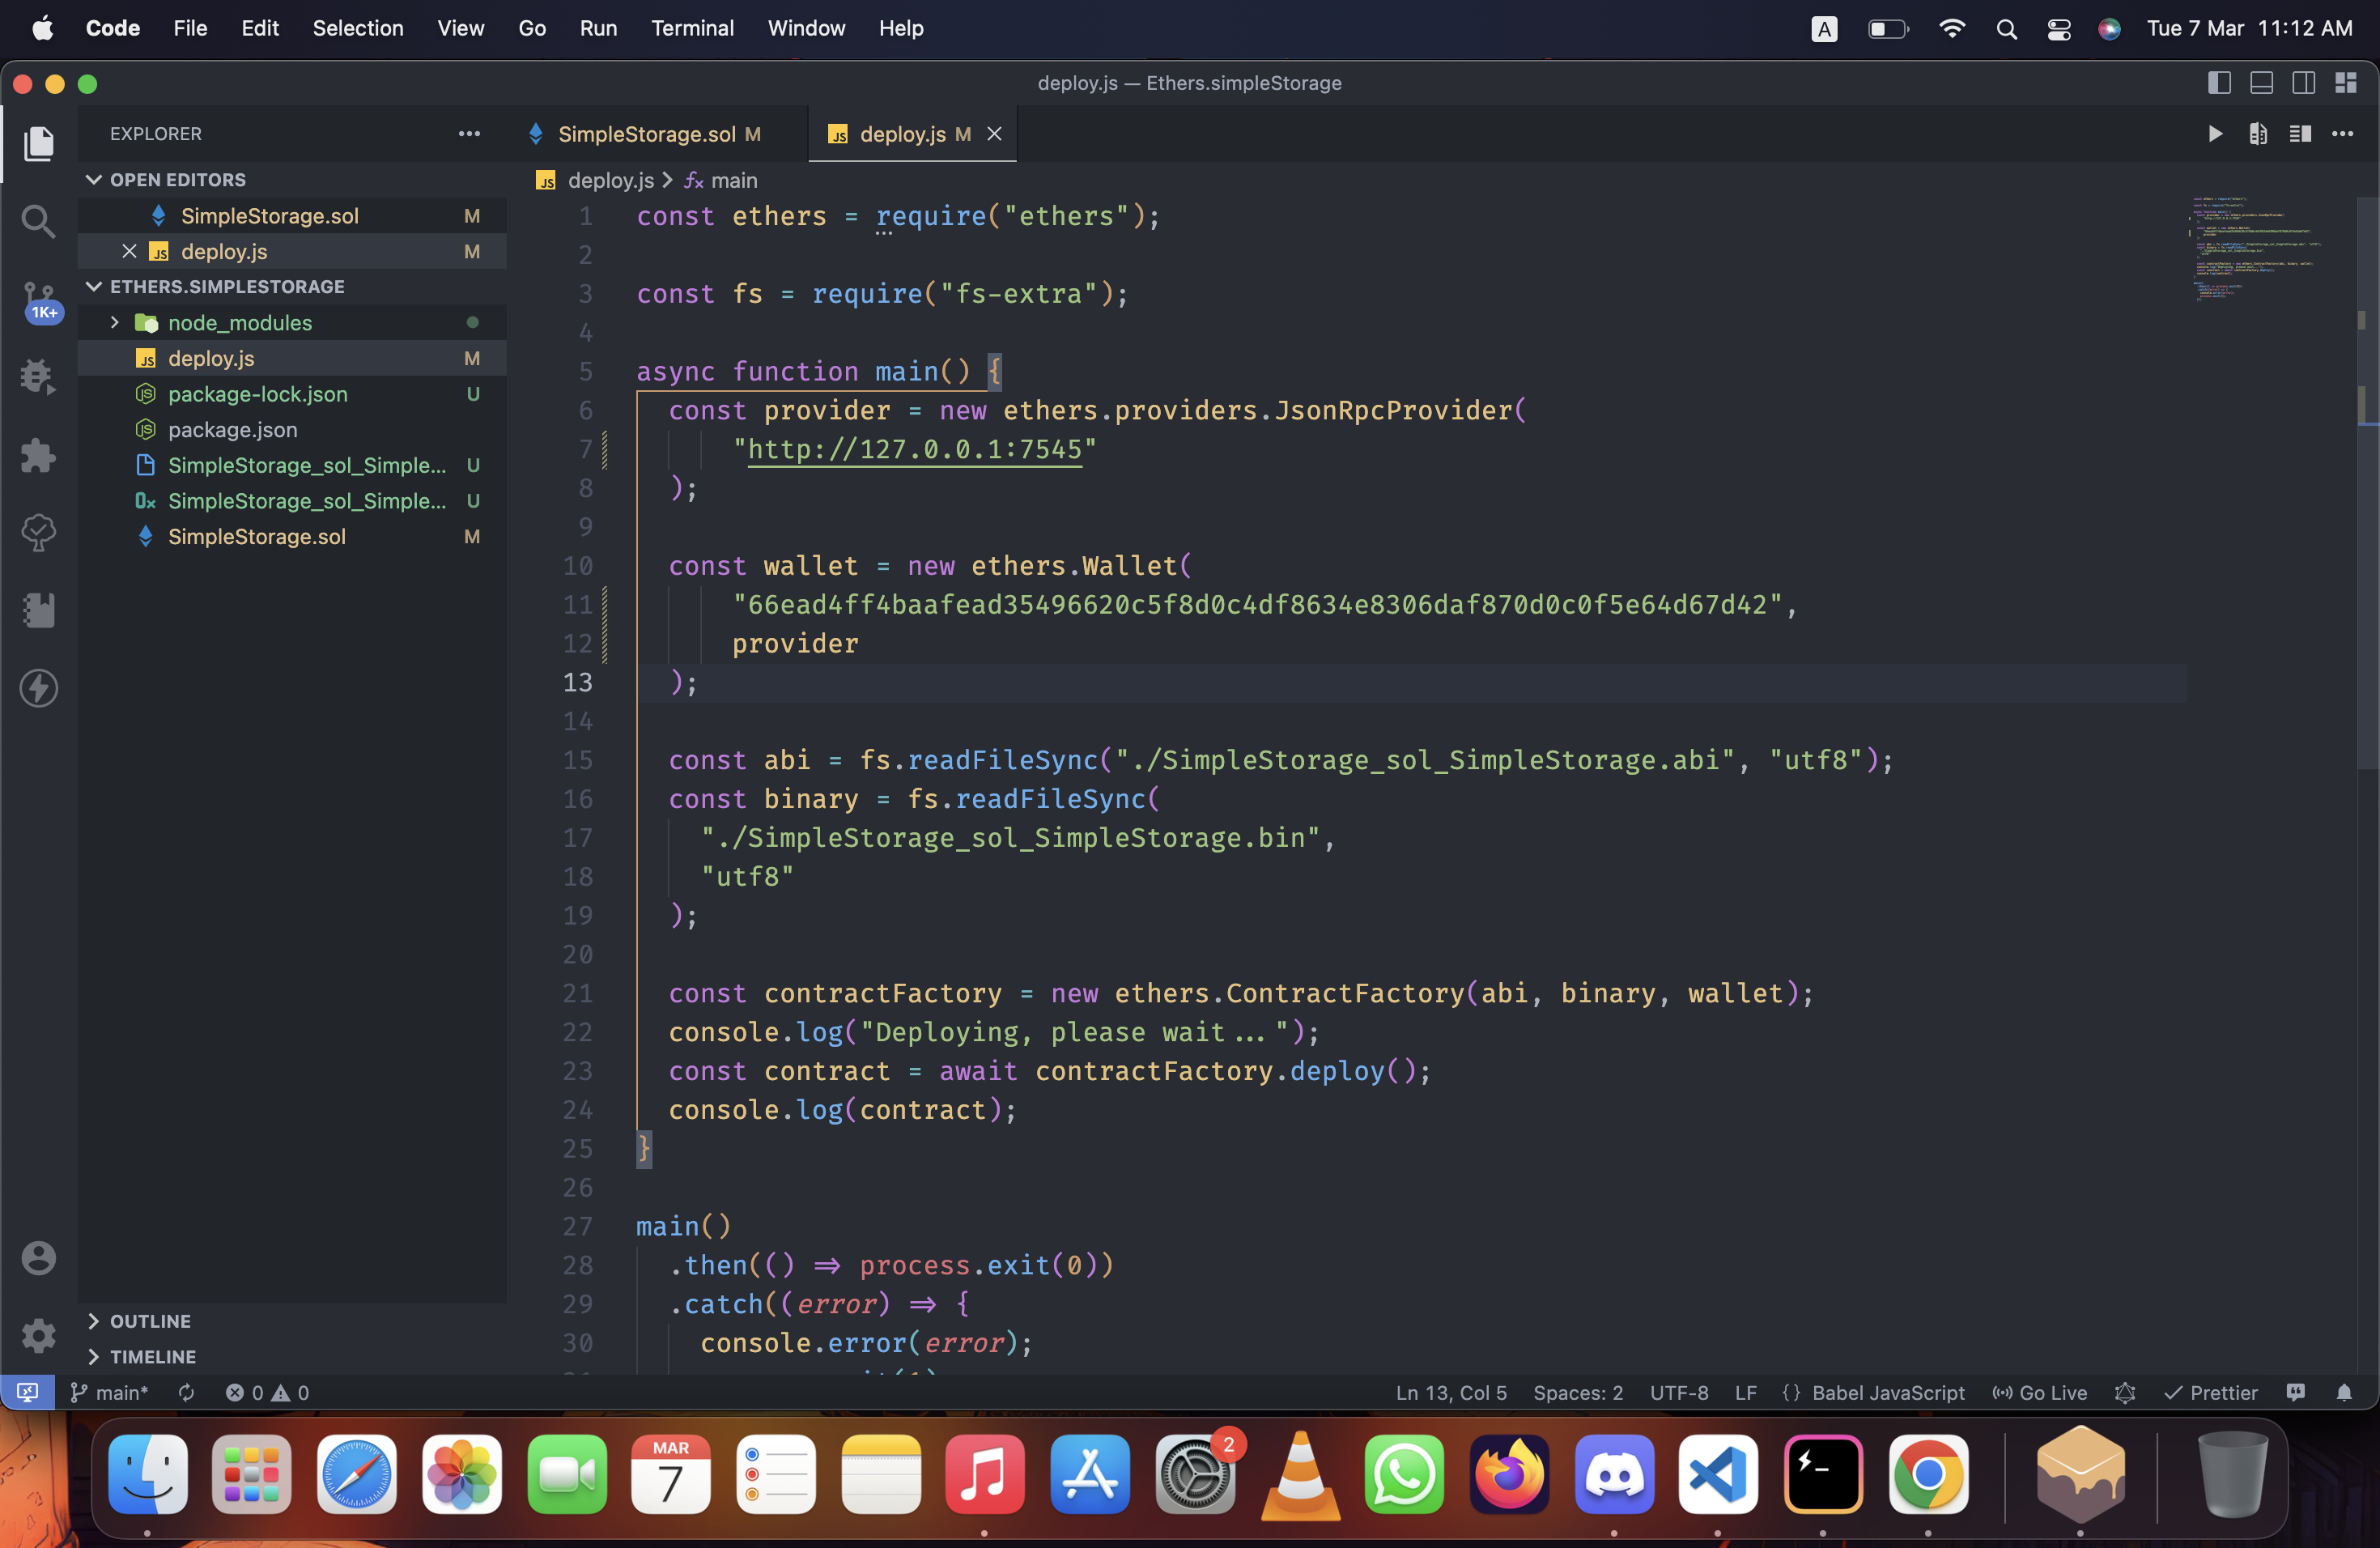
Task: Open the Customize Layout icon
Action: (2346, 83)
